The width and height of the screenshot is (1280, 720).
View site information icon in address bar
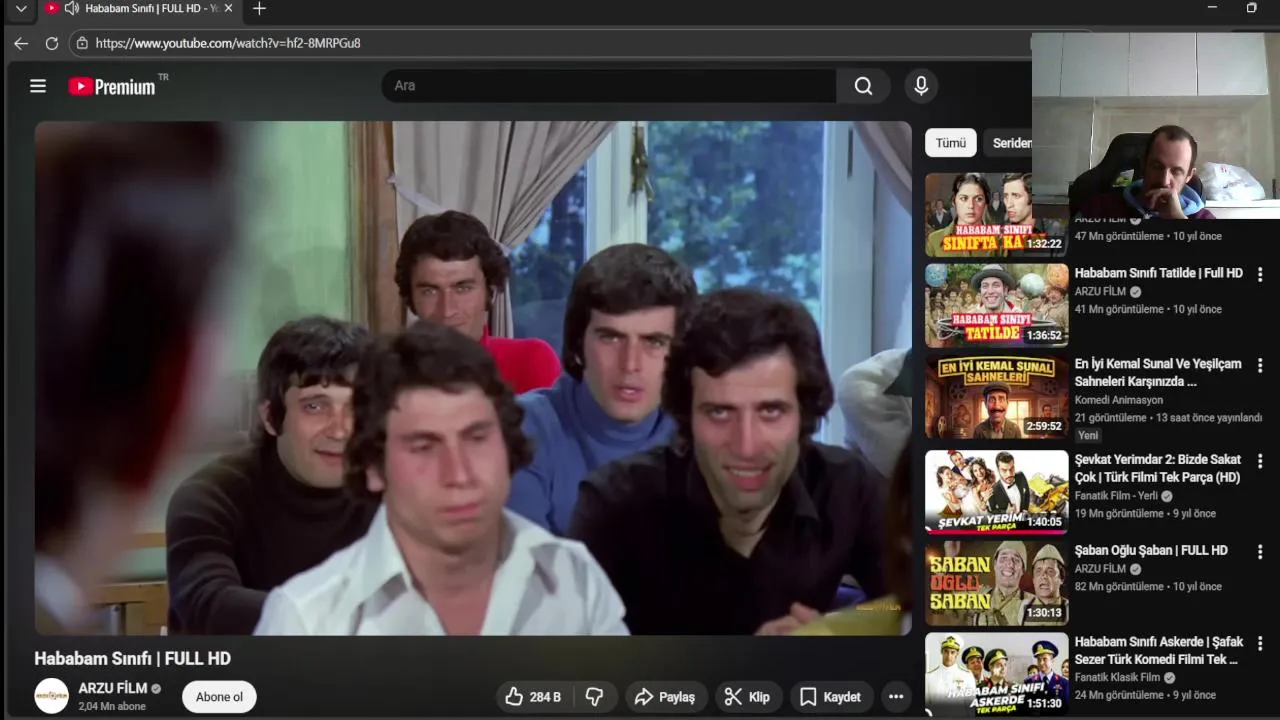click(x=82, y=43)
